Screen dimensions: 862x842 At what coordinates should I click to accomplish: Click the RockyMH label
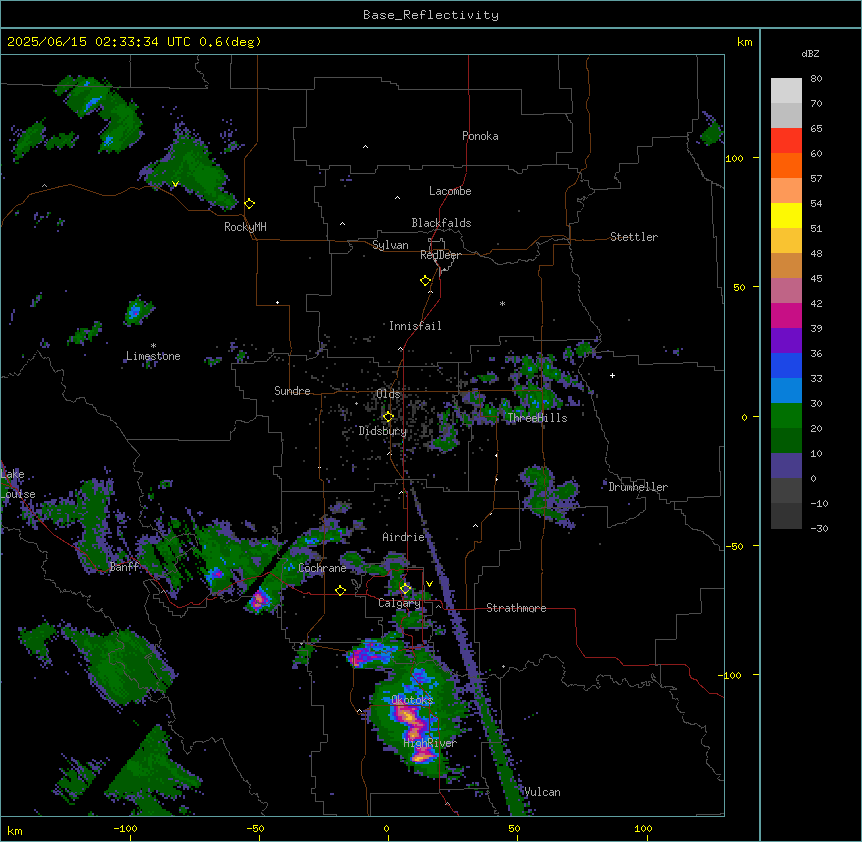pyautogui.click(x=245, y=227)
